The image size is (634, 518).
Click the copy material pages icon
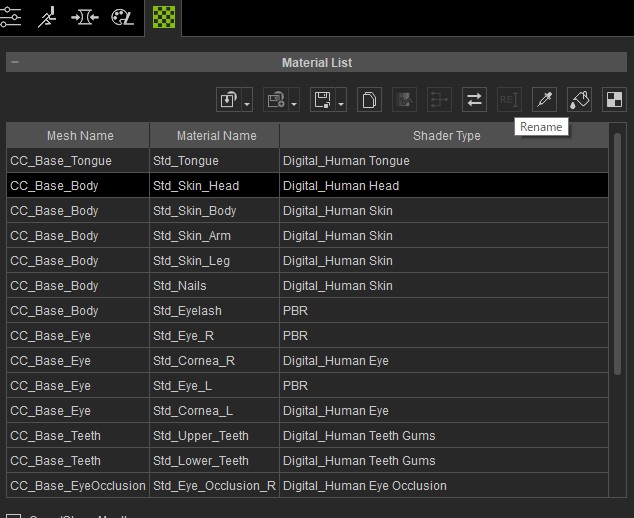pos(369,99)
